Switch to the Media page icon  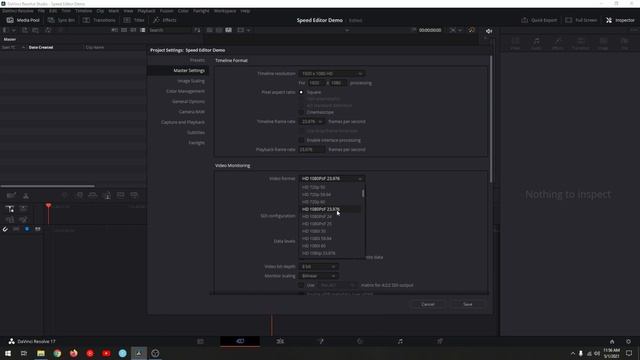(x=200, y=341)
